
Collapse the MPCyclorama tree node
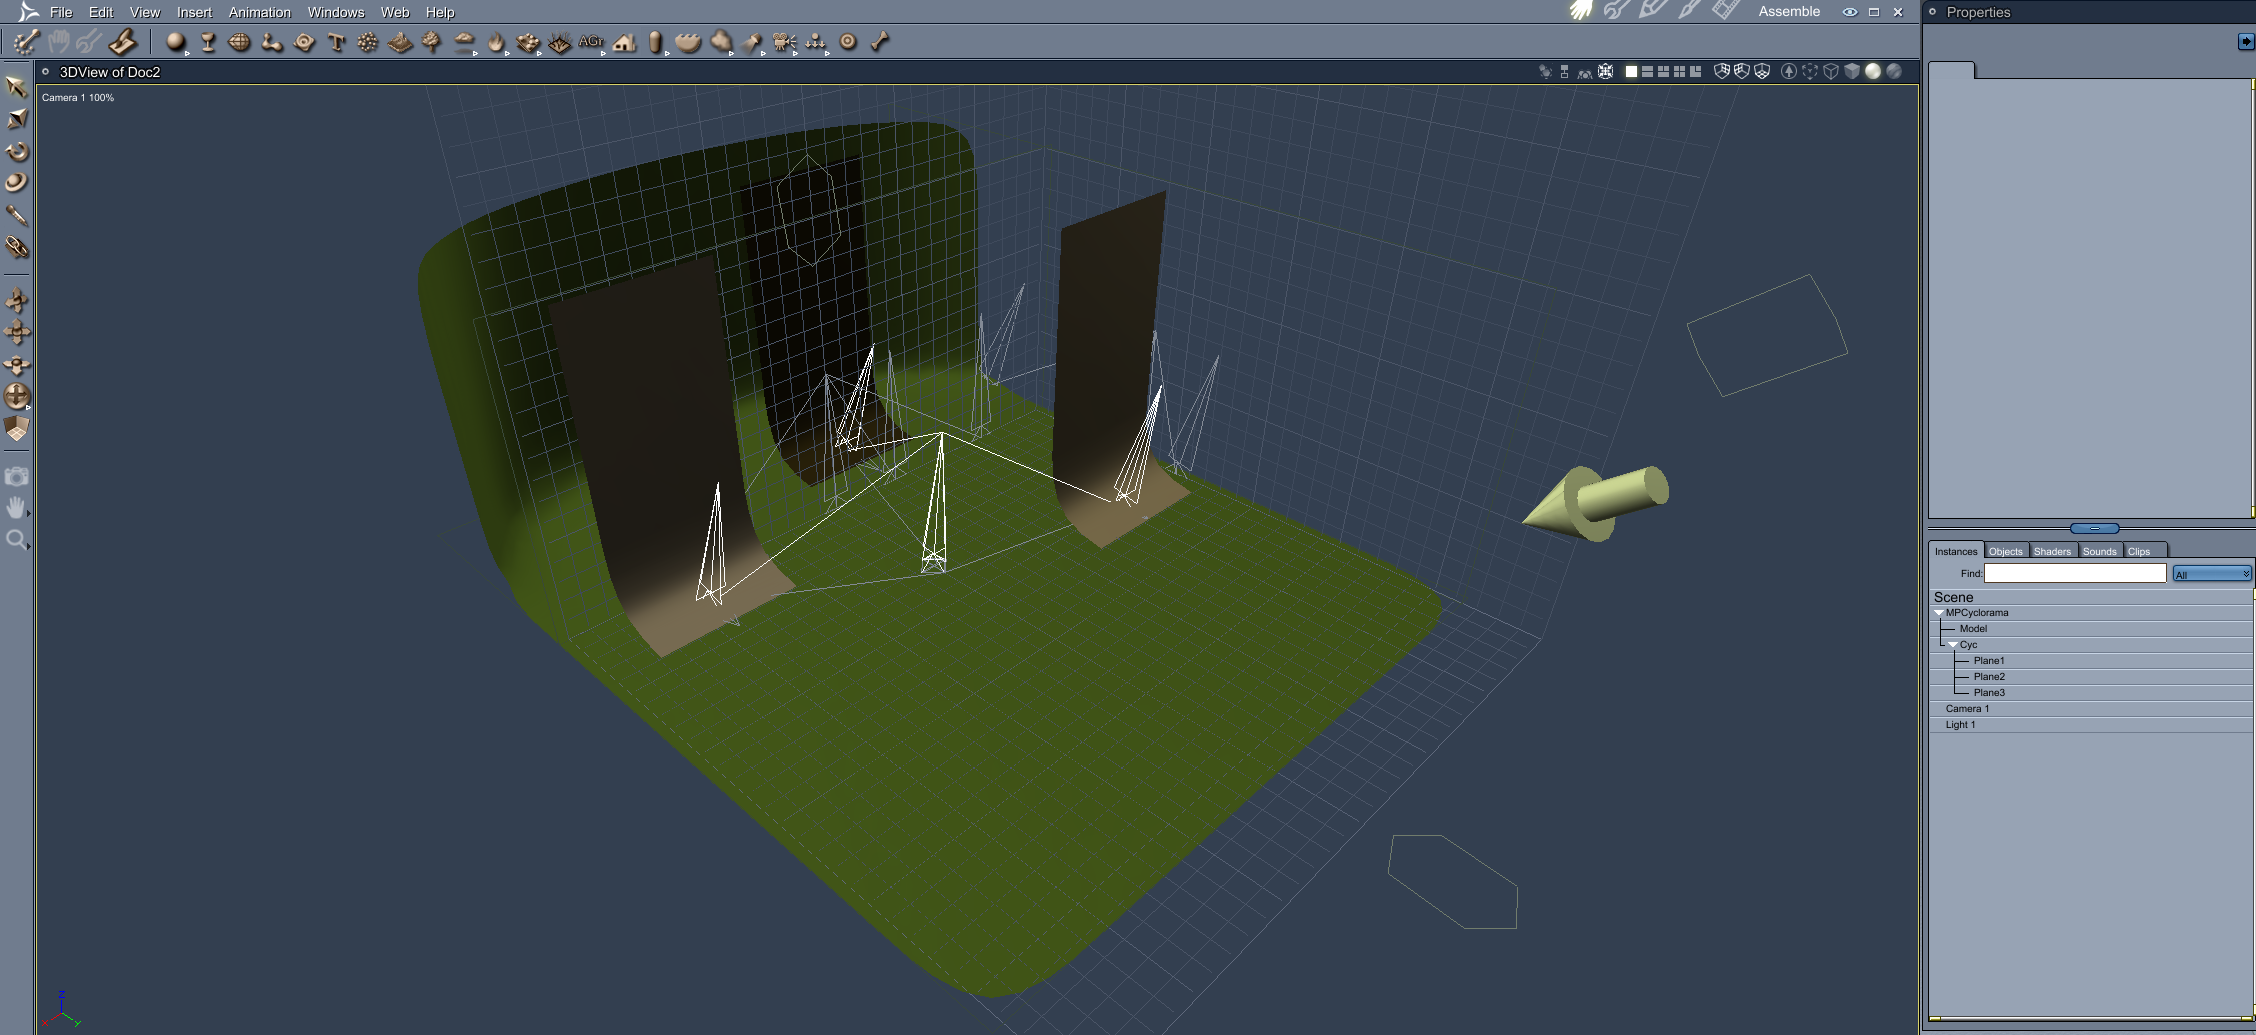(1939, 613)
